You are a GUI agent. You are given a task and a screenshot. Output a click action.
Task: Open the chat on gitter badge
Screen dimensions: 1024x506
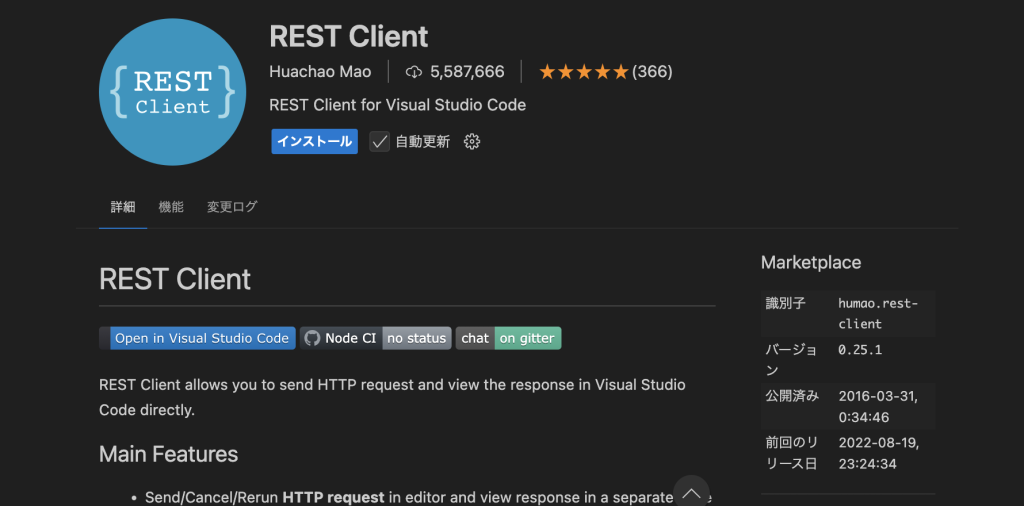509,338
